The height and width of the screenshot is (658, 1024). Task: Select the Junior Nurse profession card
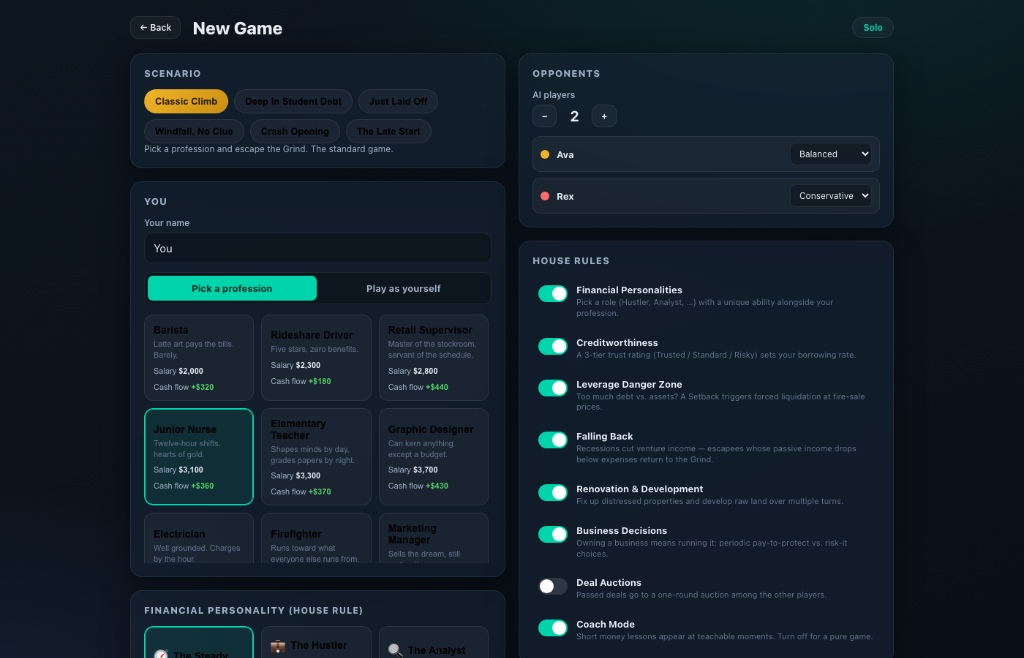tap(199, 457)
